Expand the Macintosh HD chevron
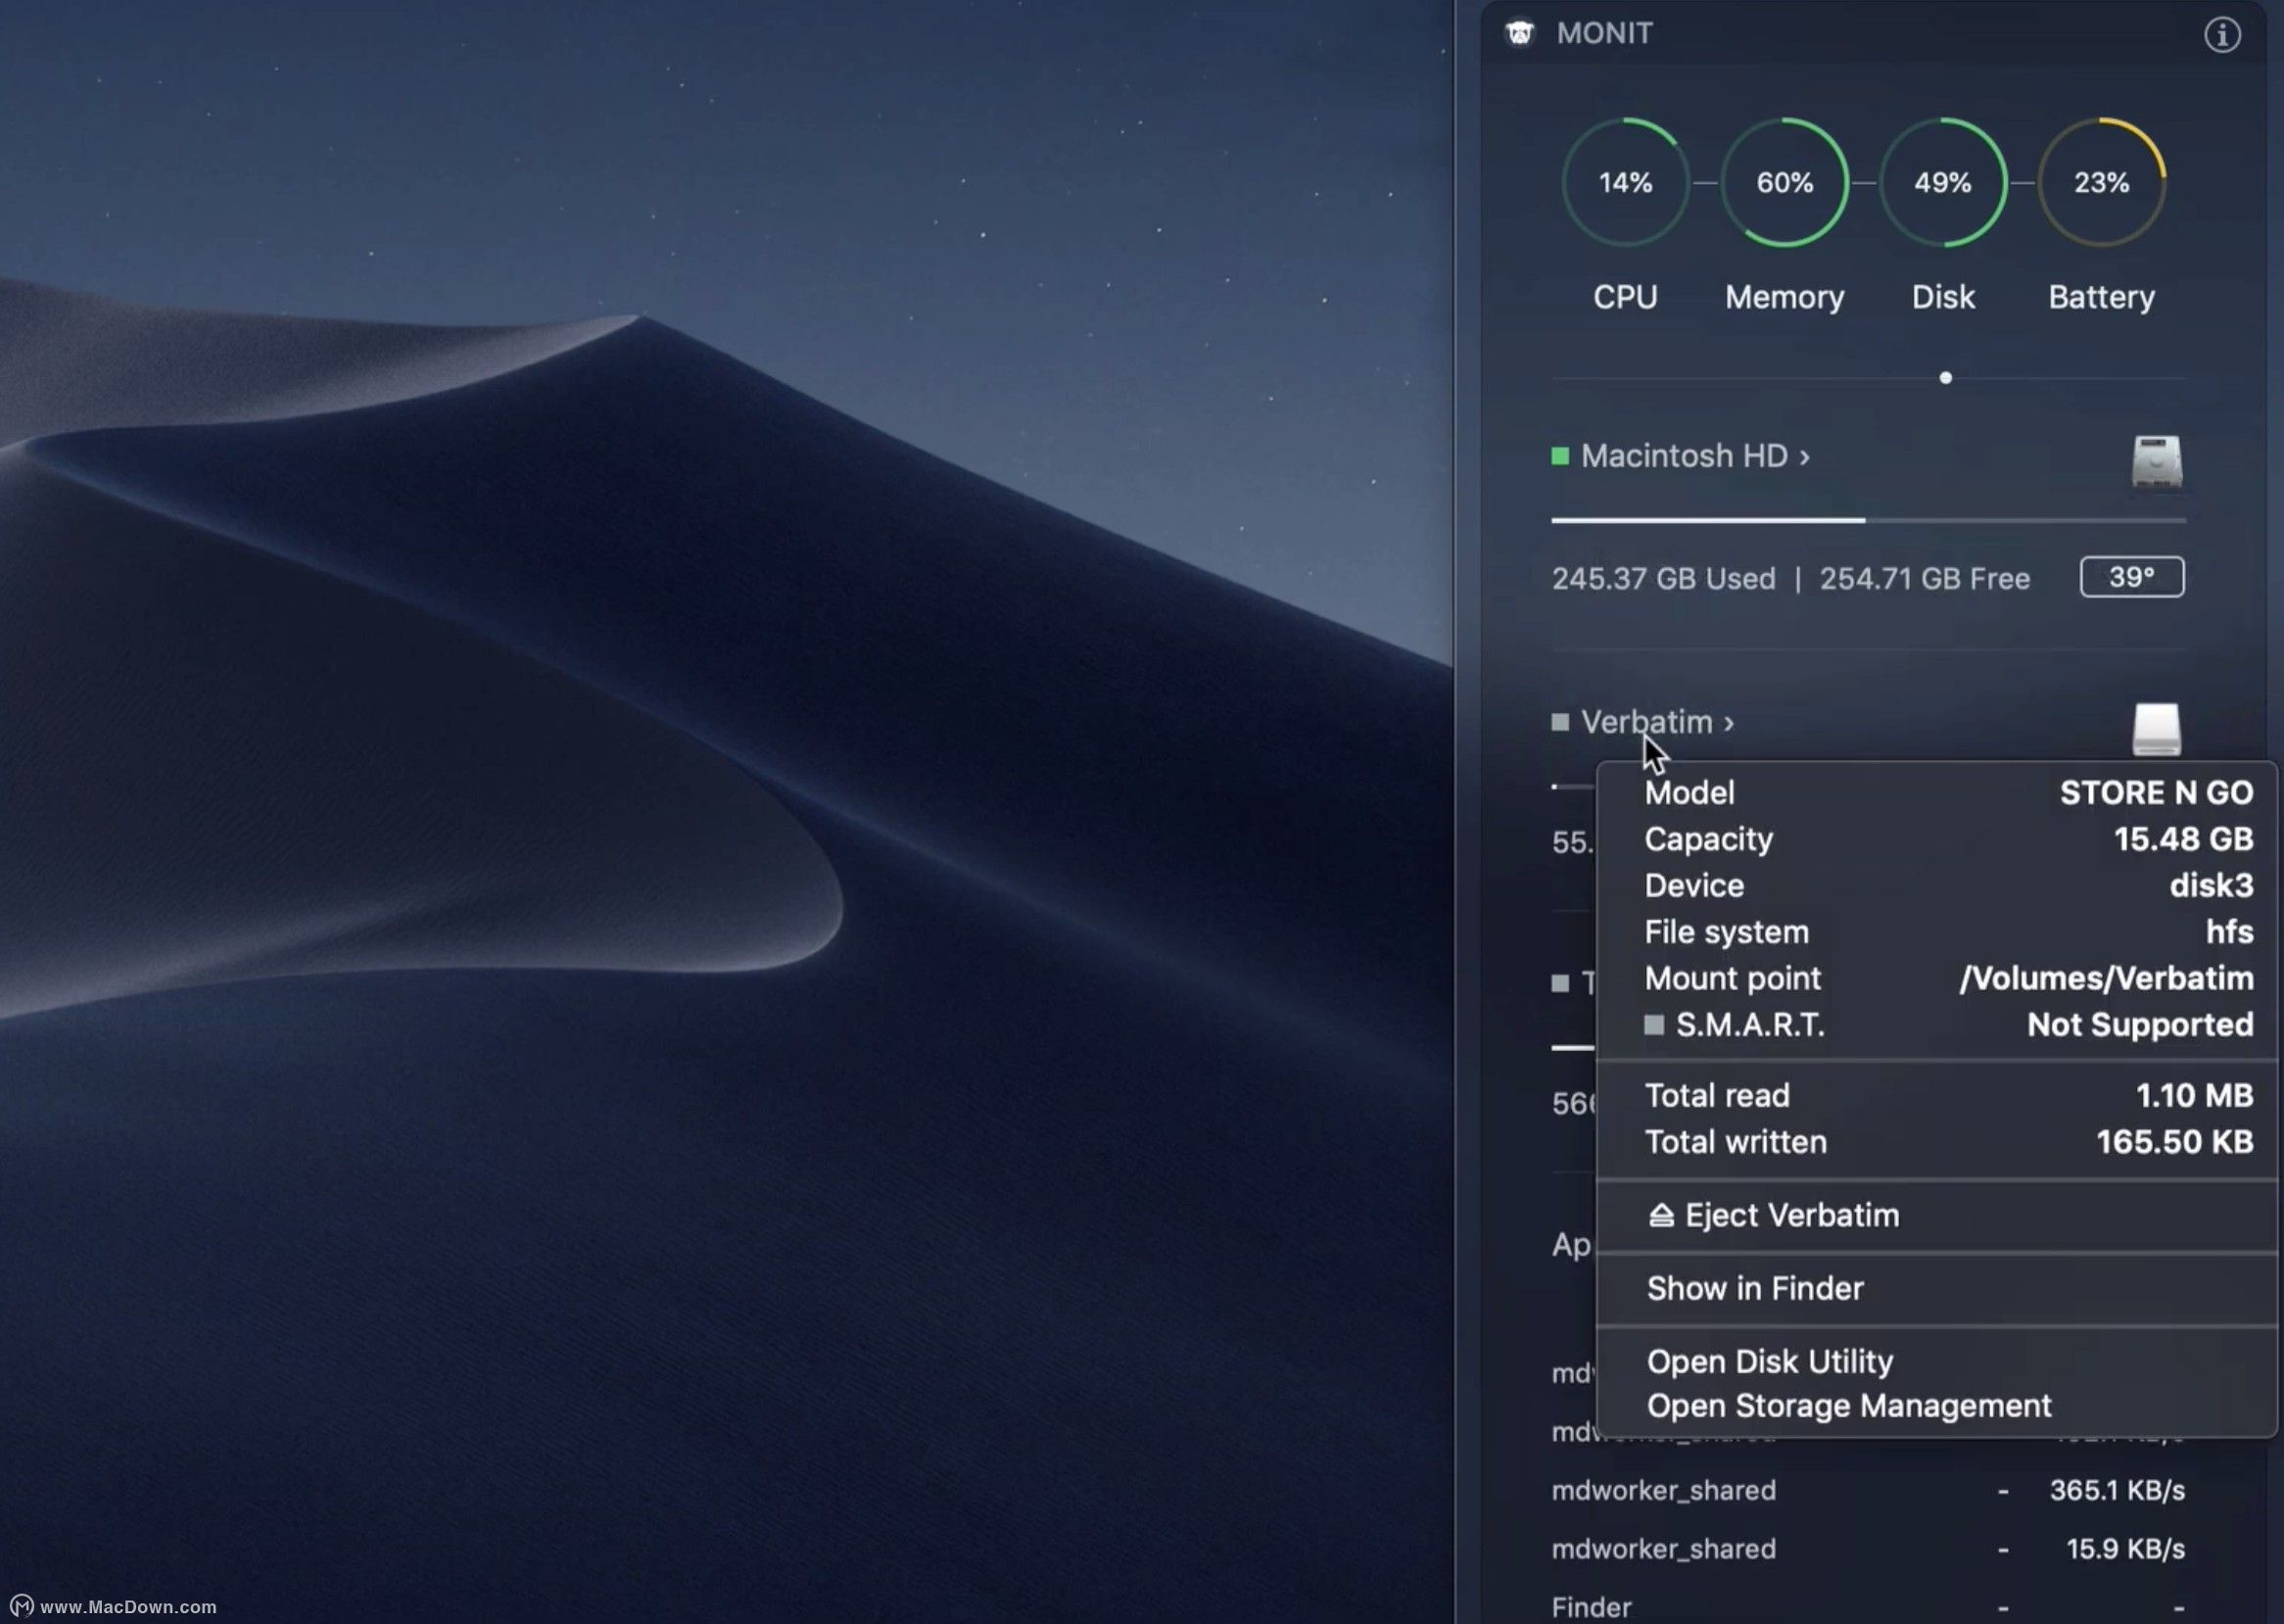This screenshot has width=2284, height=1624. (x=1804, y=457)
